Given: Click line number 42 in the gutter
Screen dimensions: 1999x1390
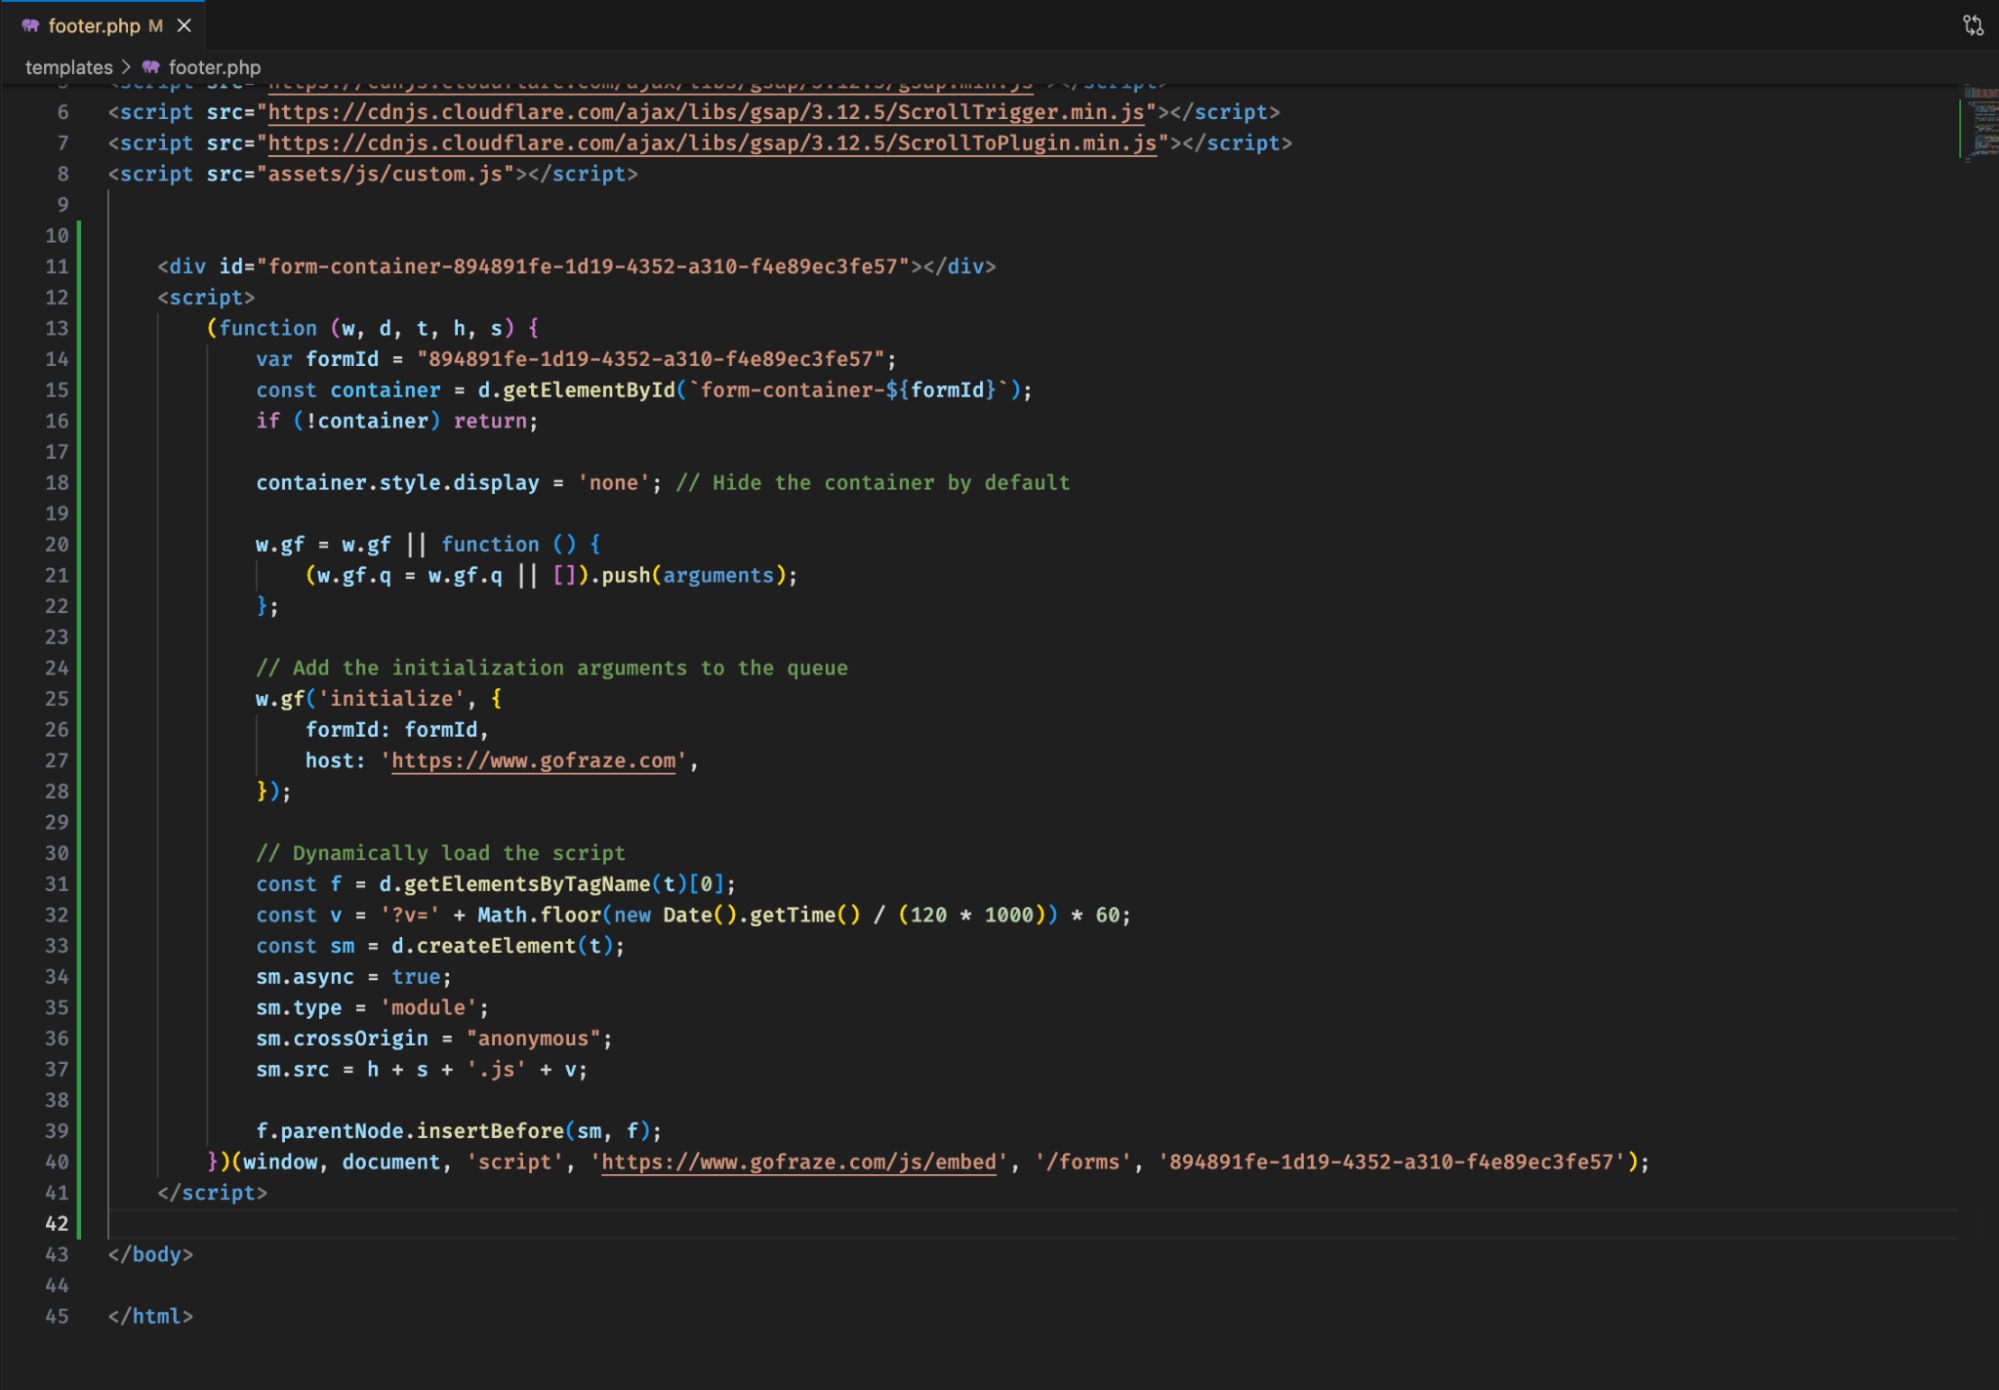Looking at the screenshot, I should click(57, 1224).
